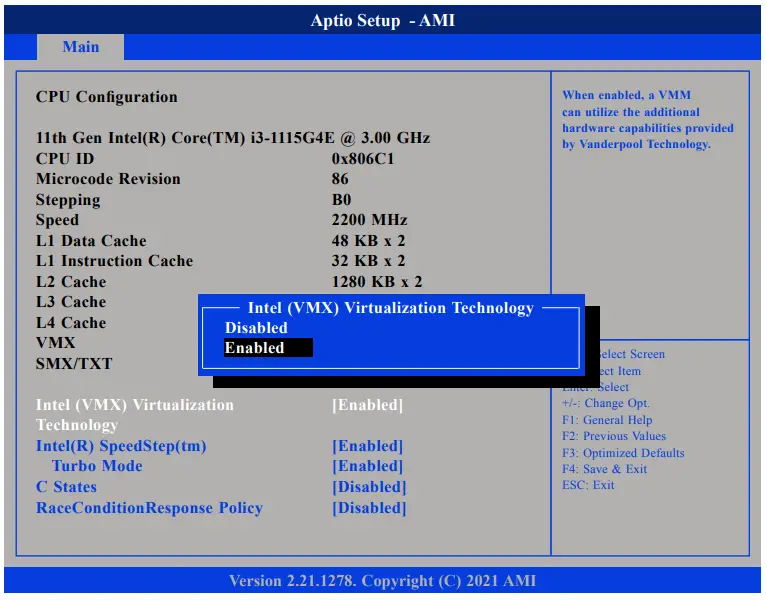Click the 11th Gen Intel Core processor name

(x=233, y=138)
